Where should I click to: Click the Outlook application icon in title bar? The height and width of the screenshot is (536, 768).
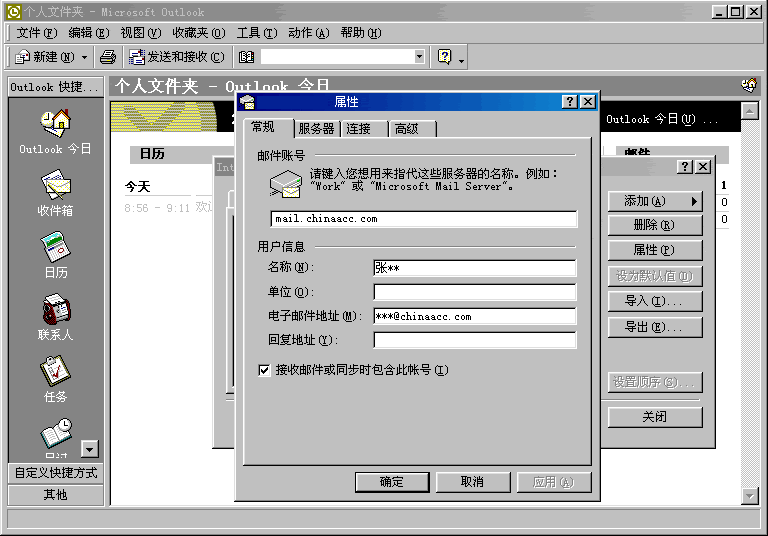click(x=14, y=12)
